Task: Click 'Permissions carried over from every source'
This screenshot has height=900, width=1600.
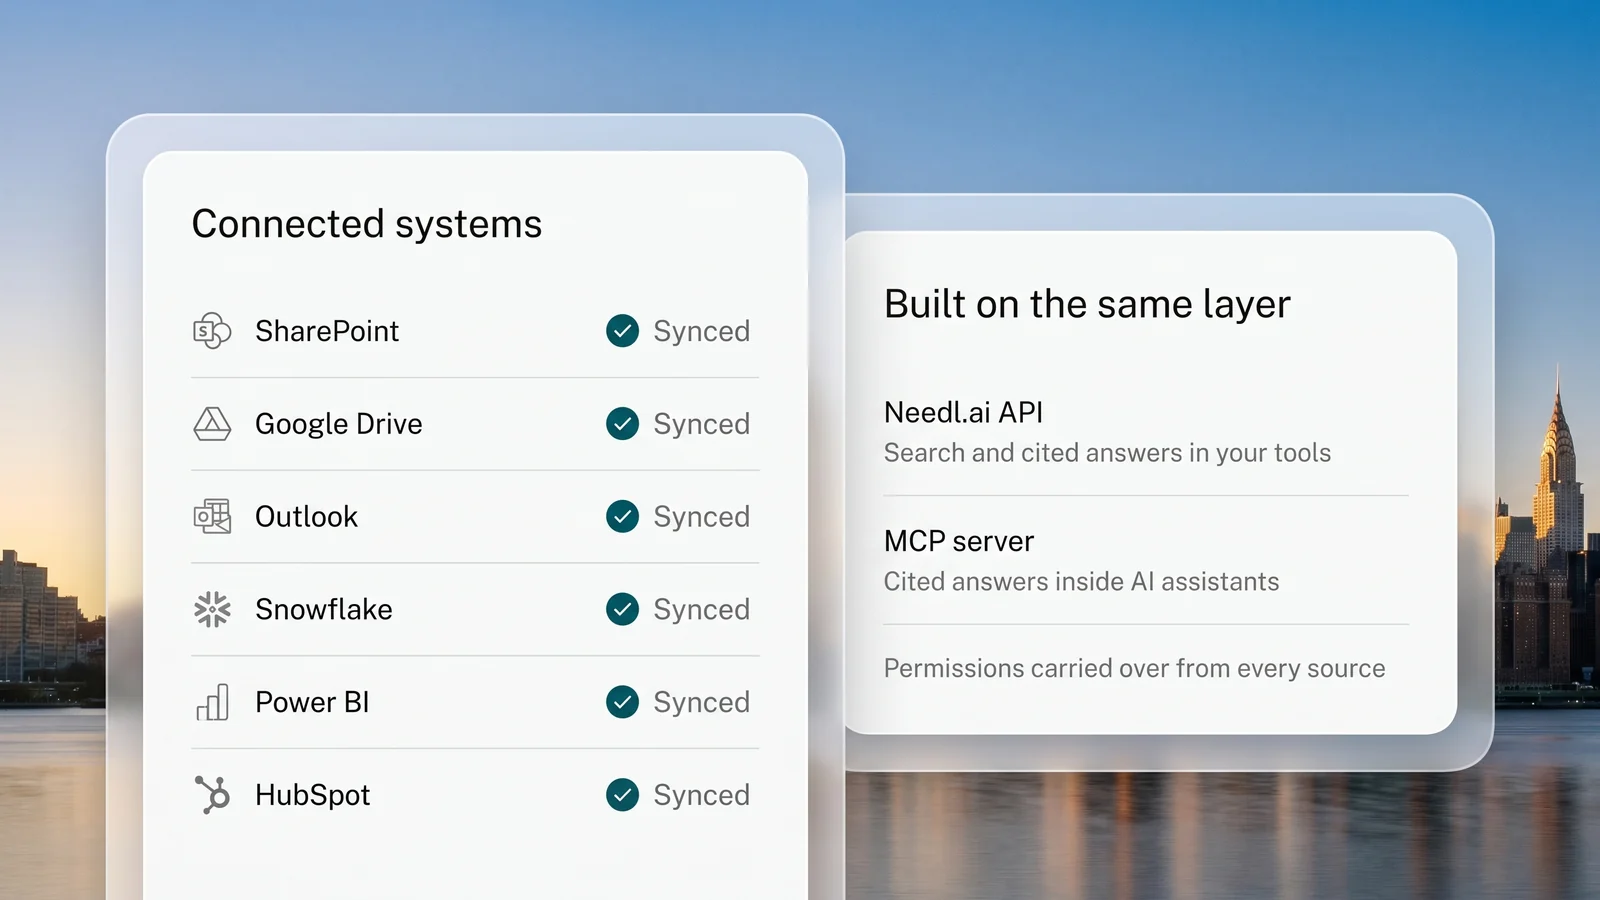Action: [x=1134, y=669]
